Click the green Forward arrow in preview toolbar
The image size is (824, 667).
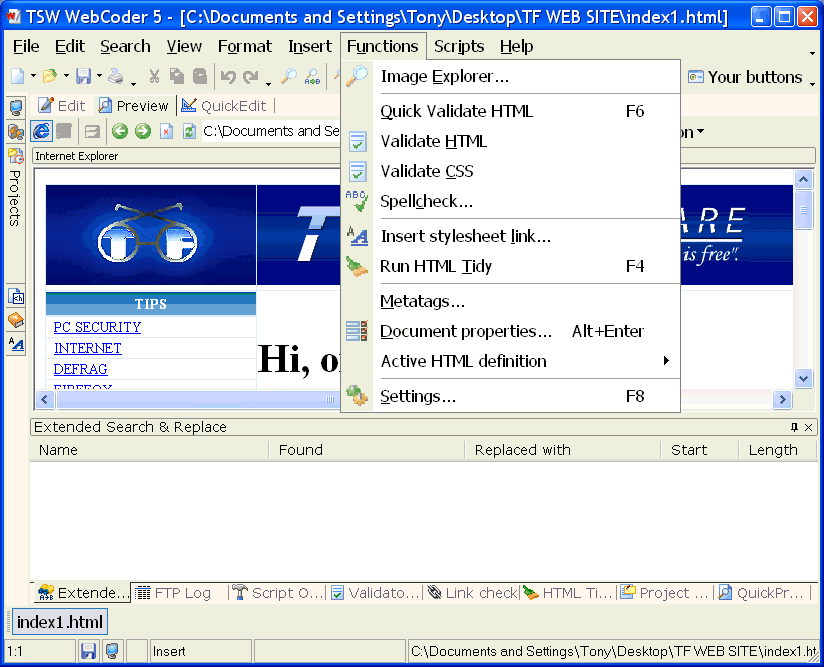[142, 131]
